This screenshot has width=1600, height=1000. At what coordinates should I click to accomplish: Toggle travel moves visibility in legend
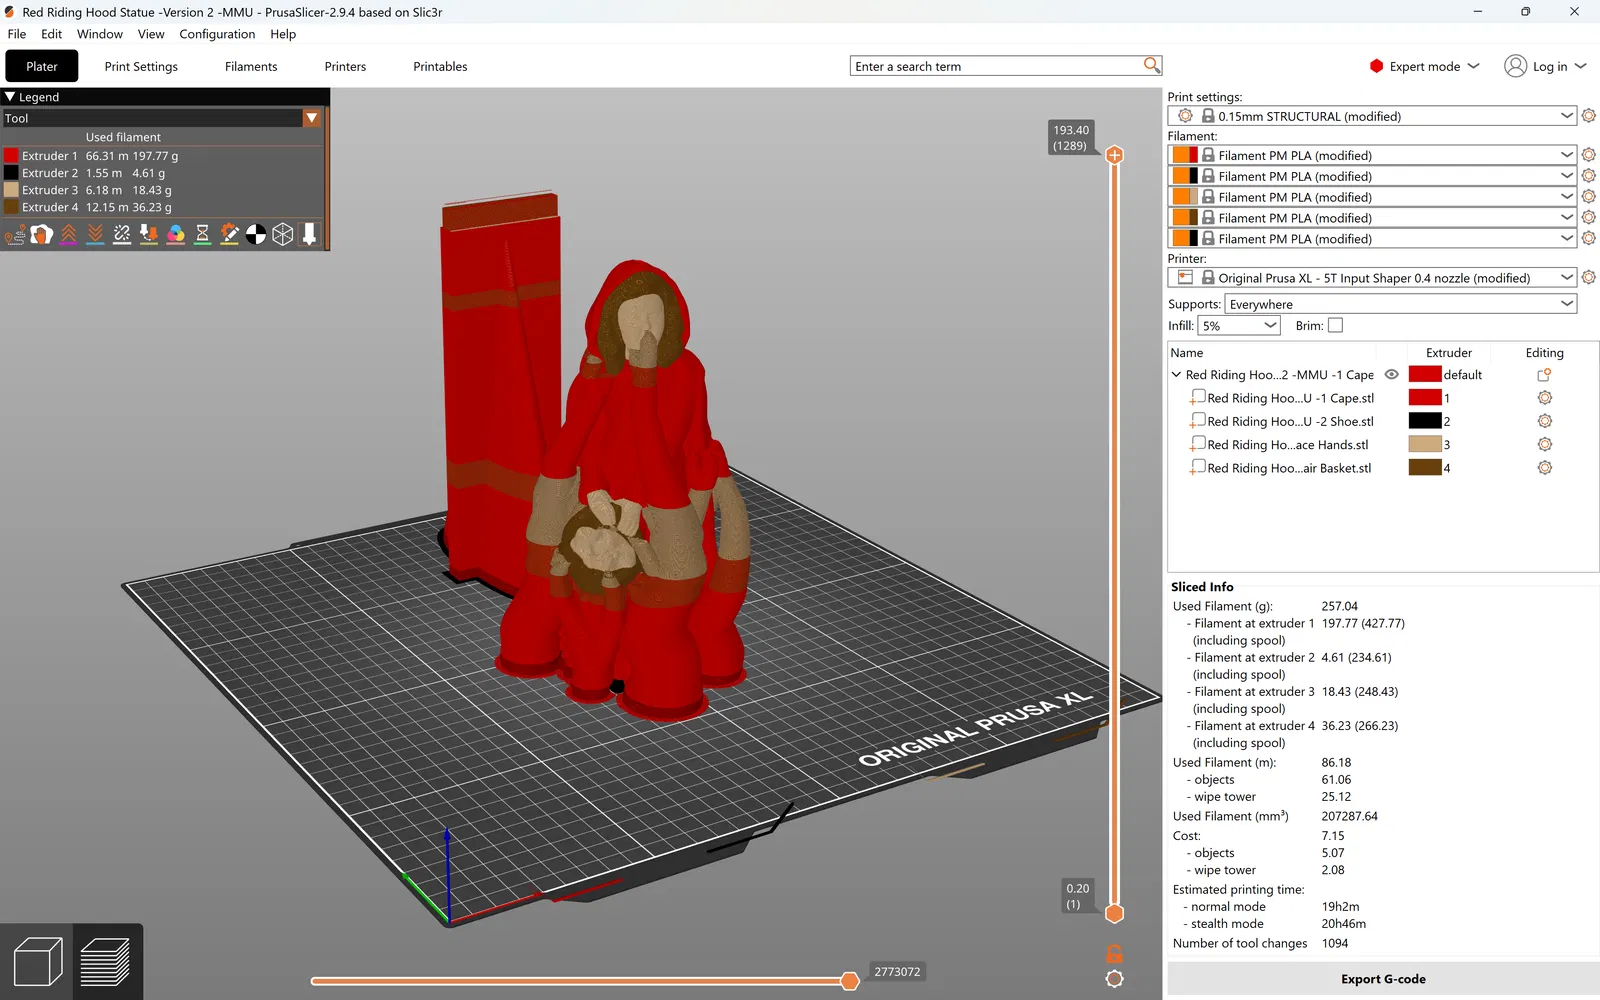(x=15, y=234)
